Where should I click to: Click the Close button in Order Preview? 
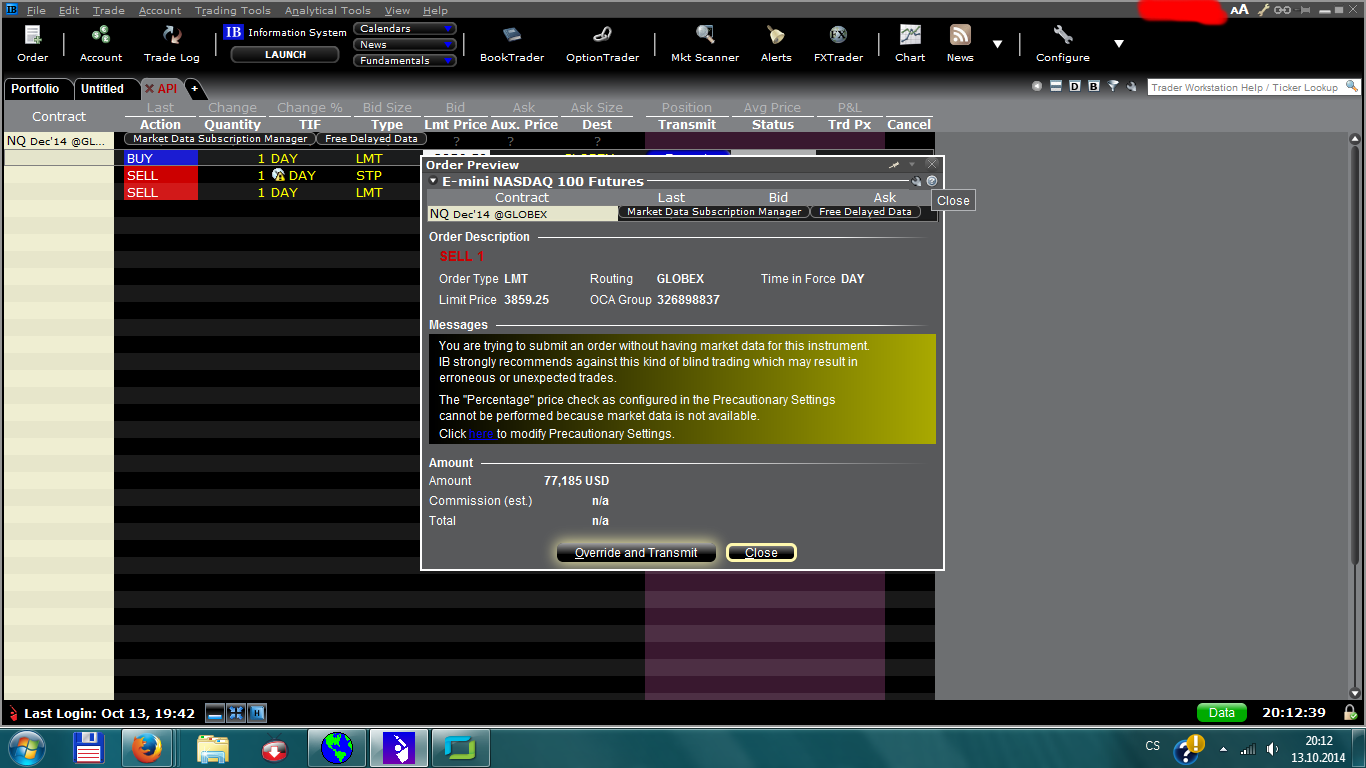(761, 553)
